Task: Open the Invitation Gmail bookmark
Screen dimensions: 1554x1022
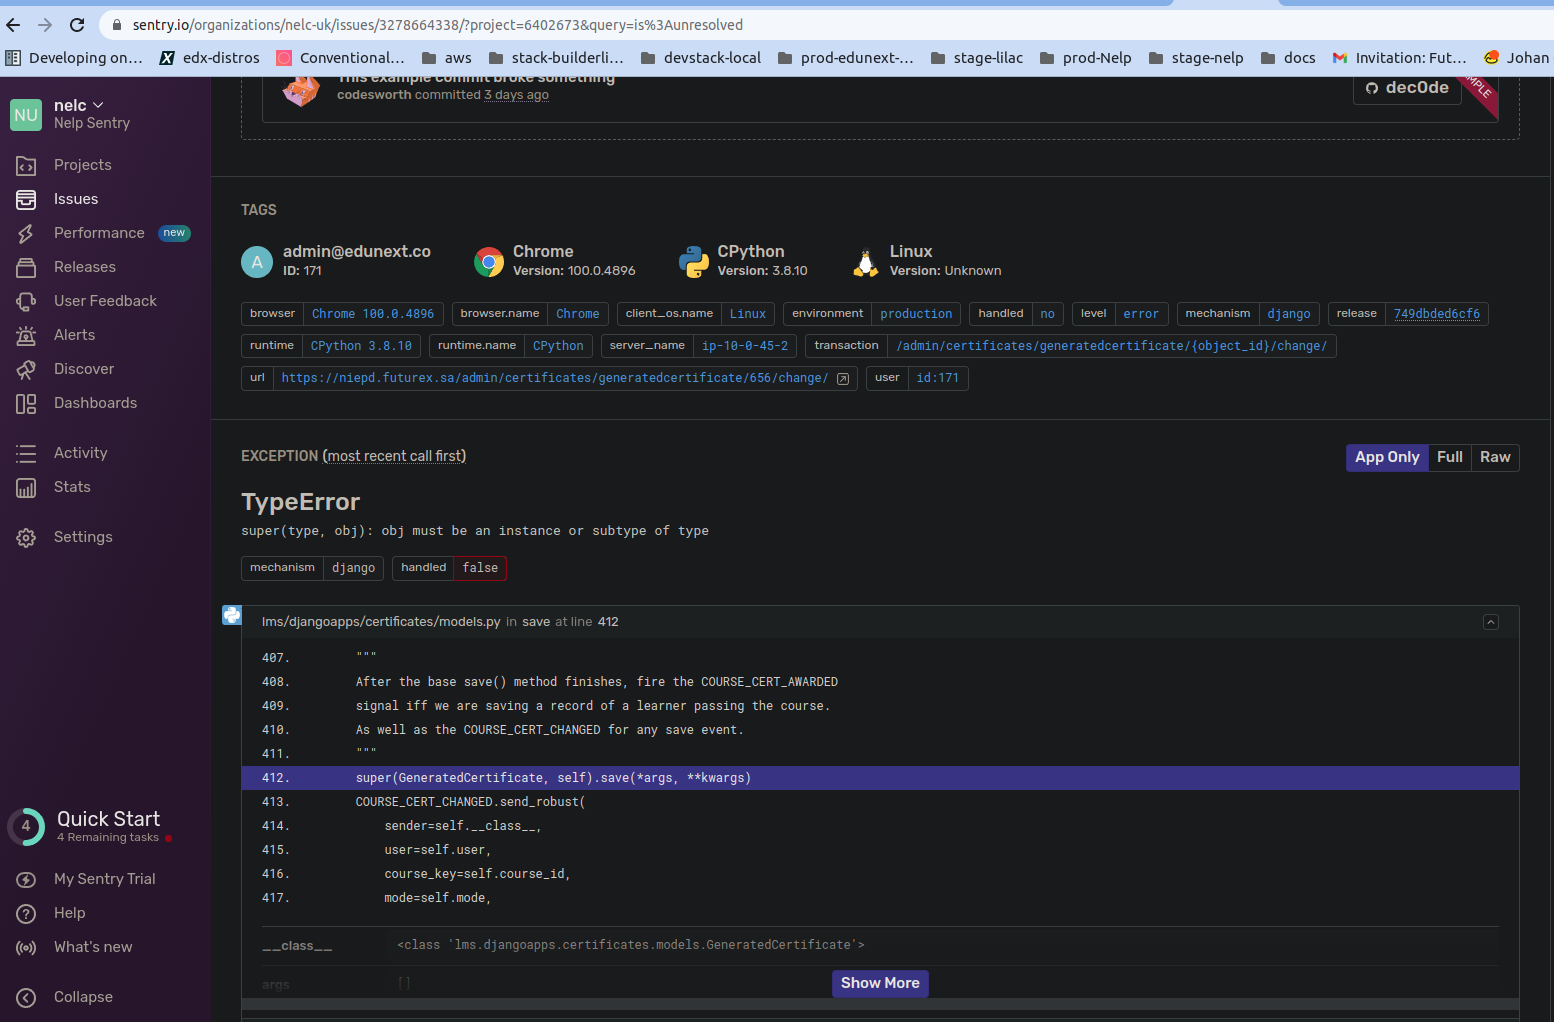Action: click(x=1400, y=58)
